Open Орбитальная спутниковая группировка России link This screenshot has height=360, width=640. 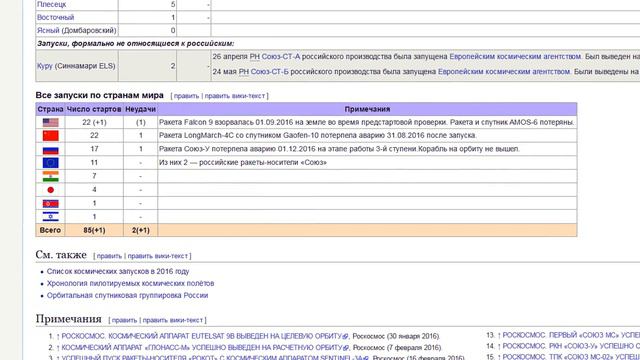(x=127, y=296)
